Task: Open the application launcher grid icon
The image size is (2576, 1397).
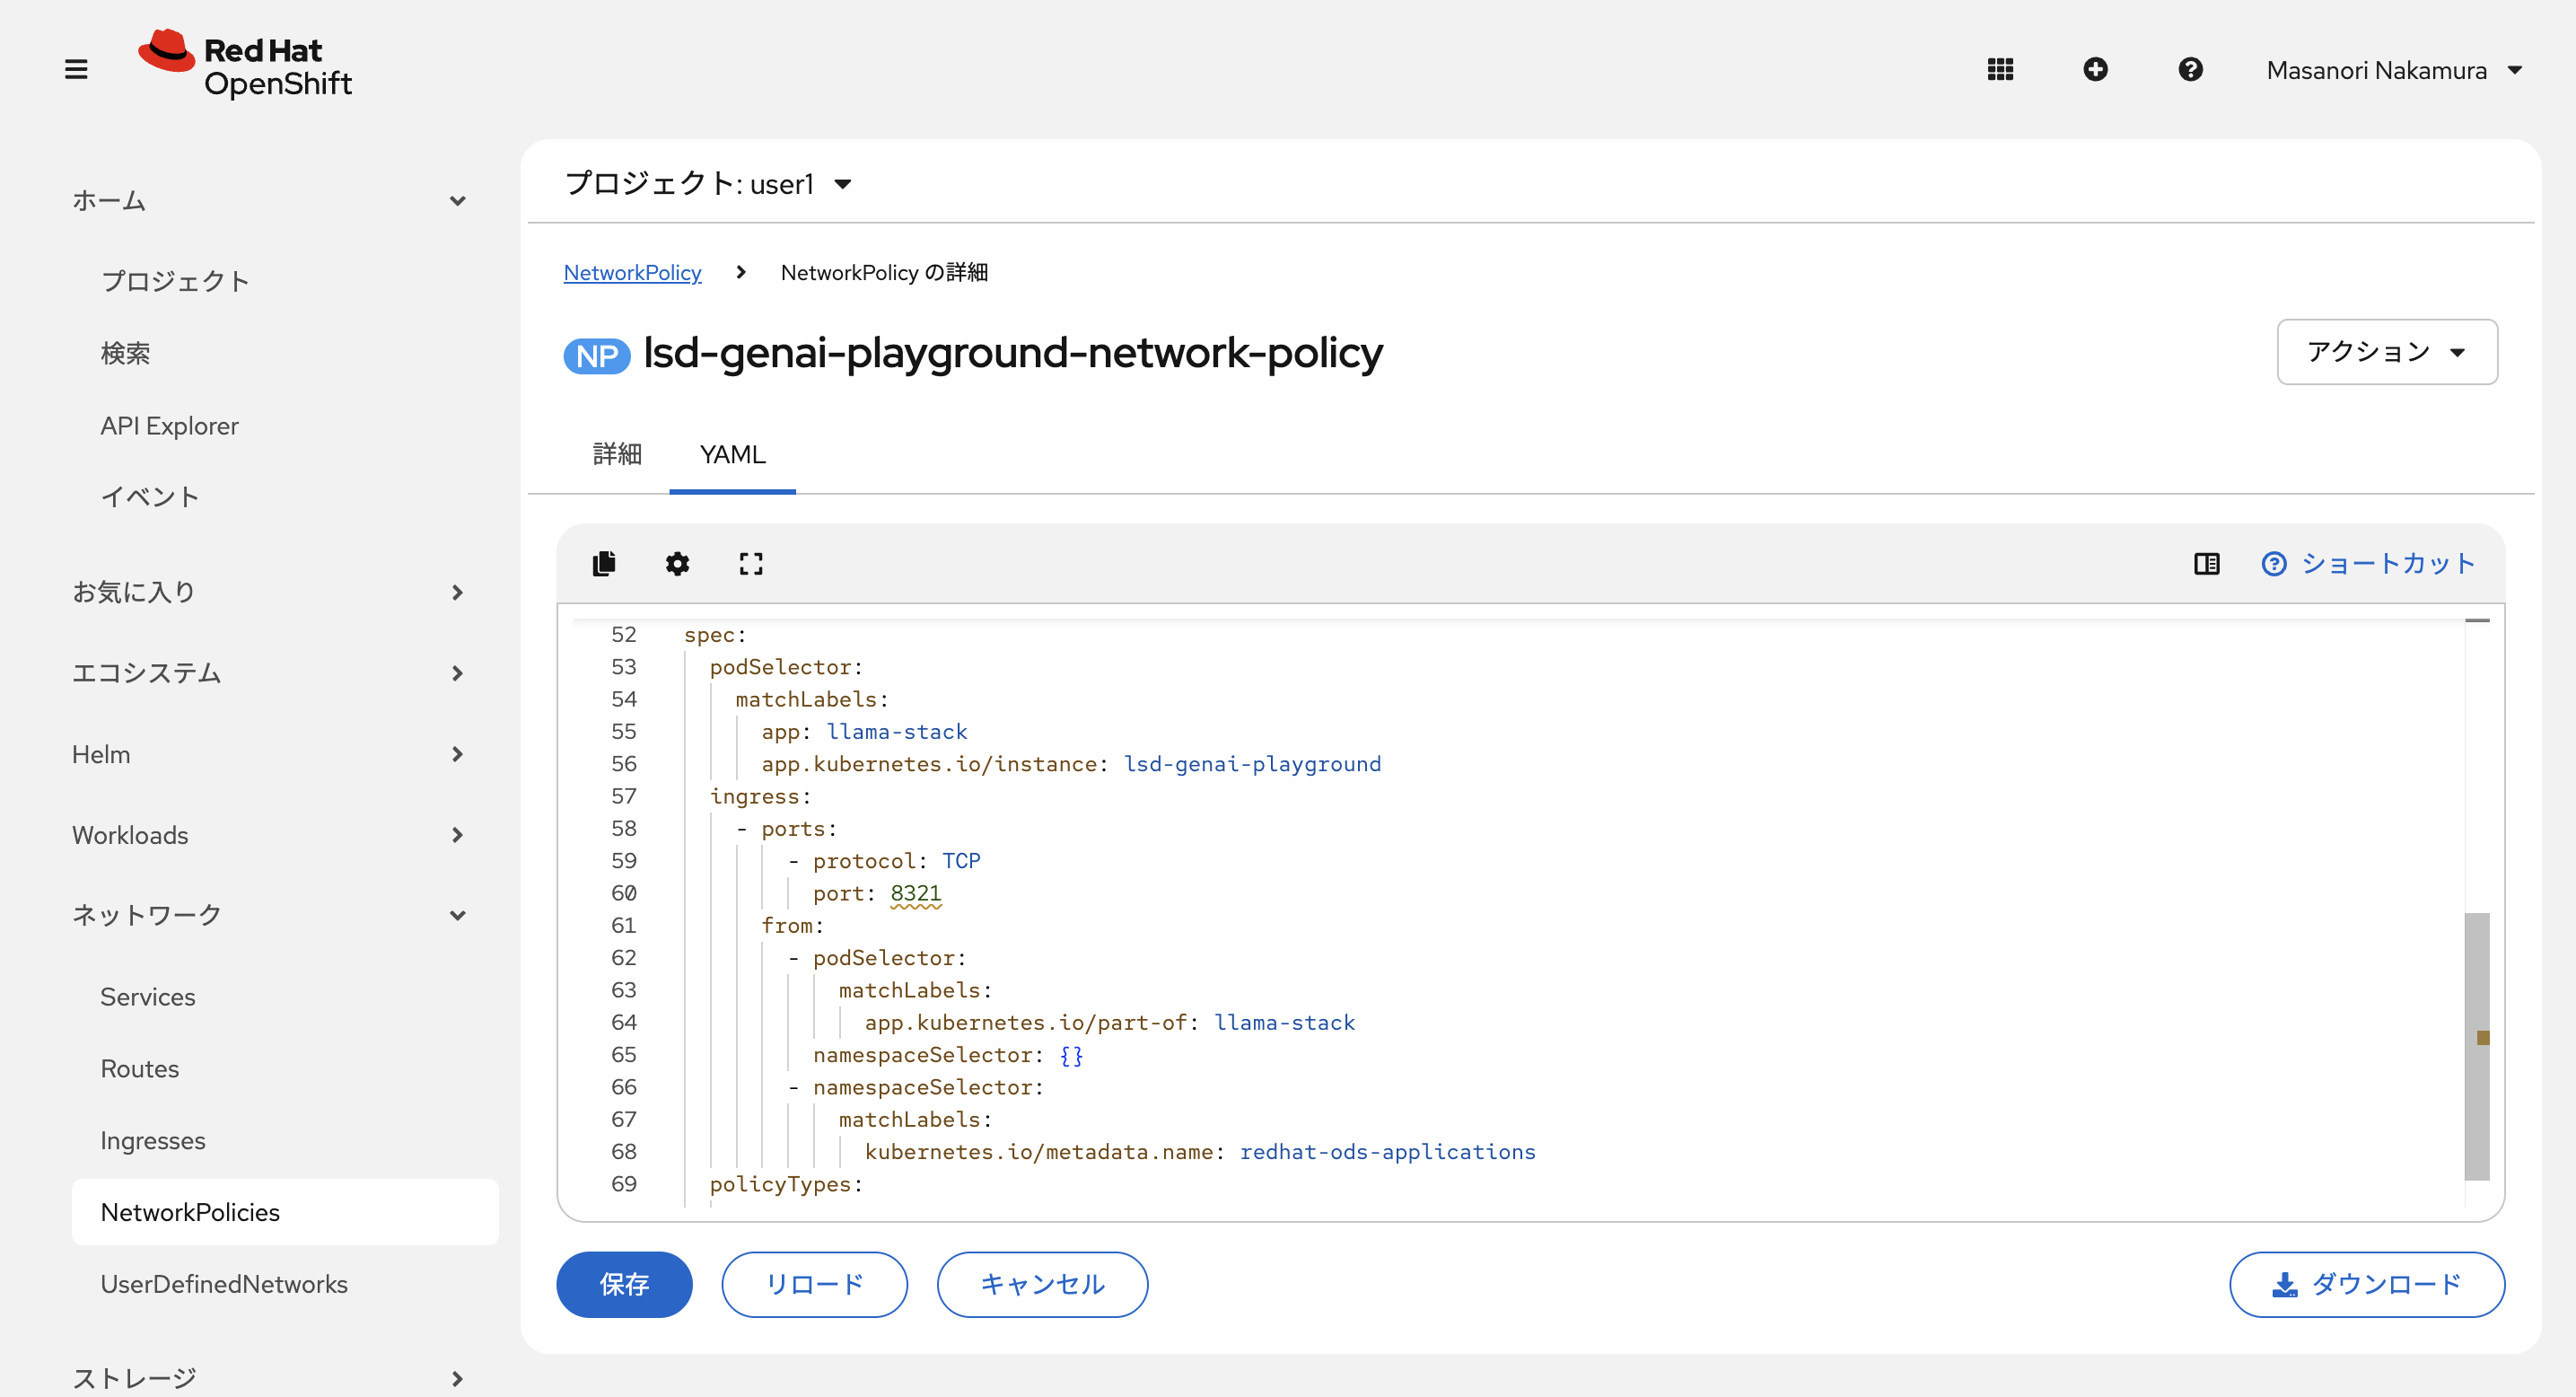Action: [x=2000, y=69]
